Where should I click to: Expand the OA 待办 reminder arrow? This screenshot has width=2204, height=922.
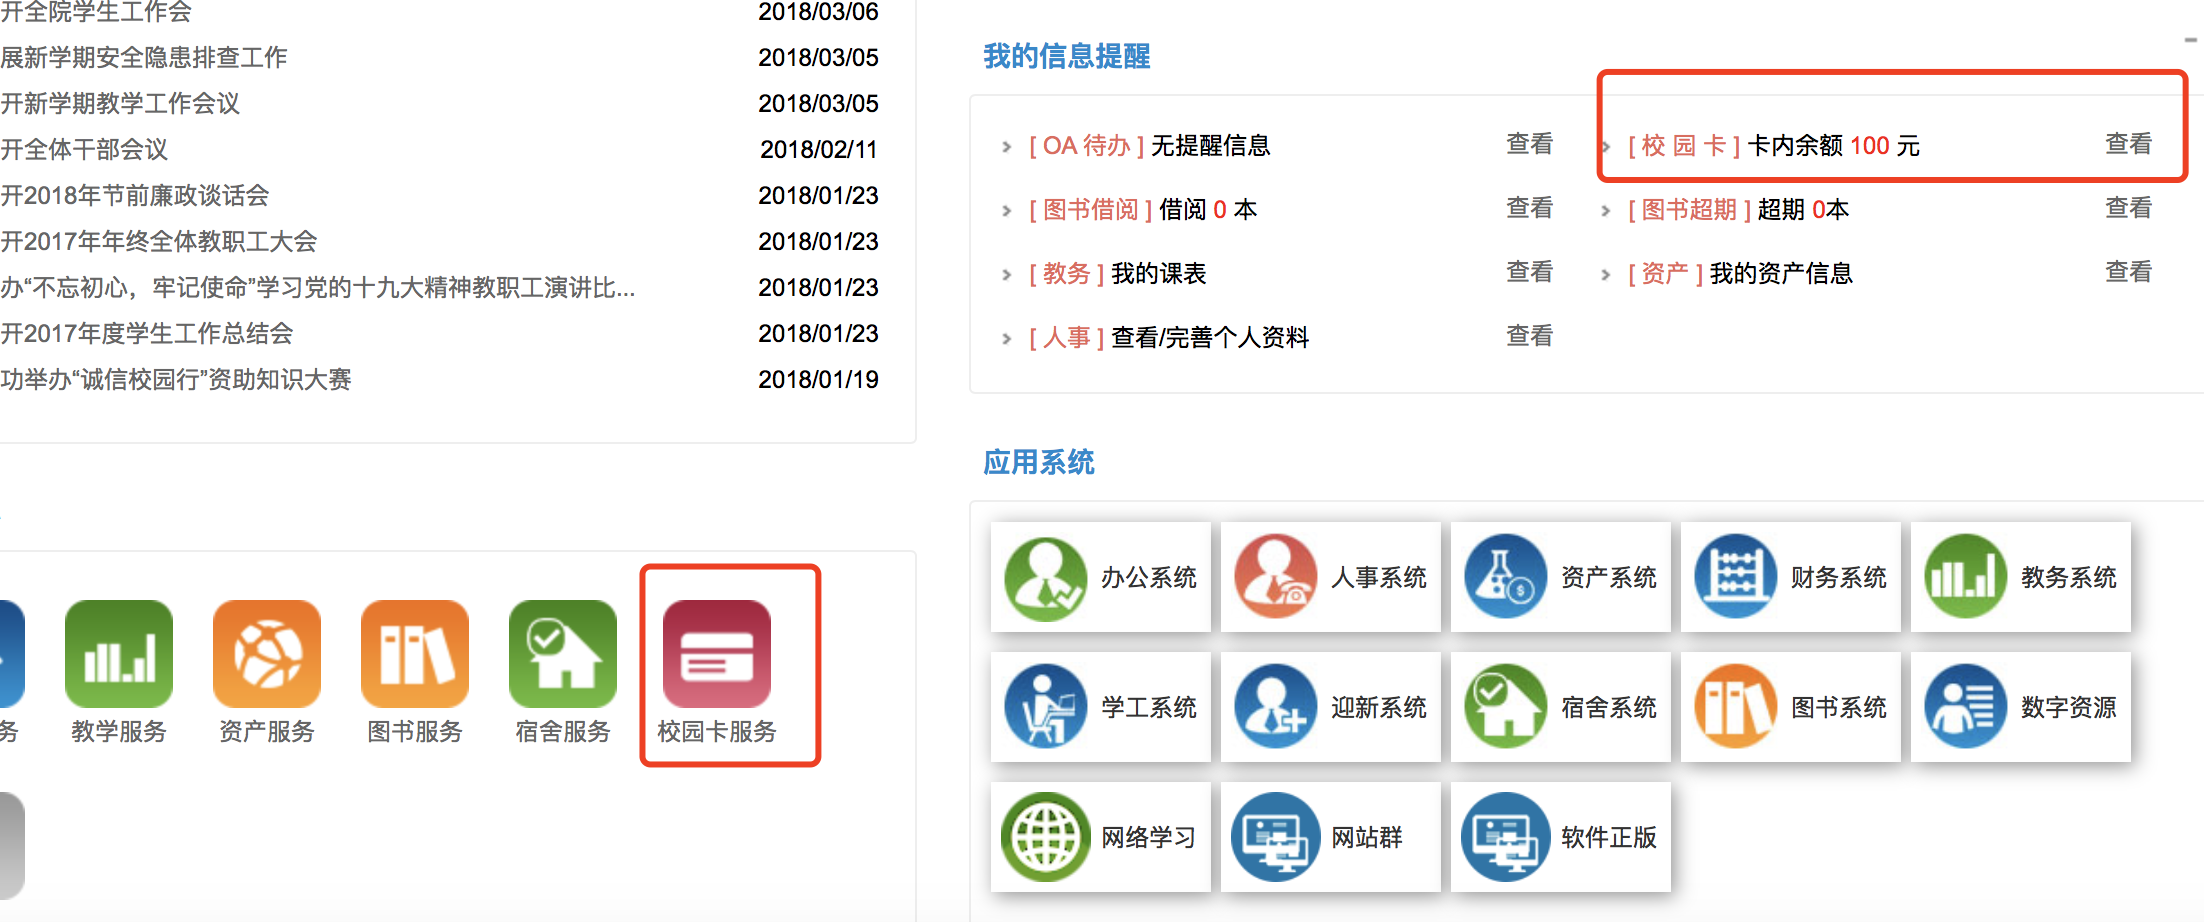[x=1007, y=147]
